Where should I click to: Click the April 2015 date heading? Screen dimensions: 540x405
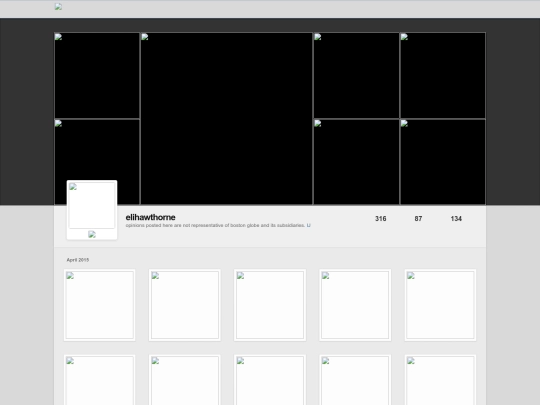[78, 260]
